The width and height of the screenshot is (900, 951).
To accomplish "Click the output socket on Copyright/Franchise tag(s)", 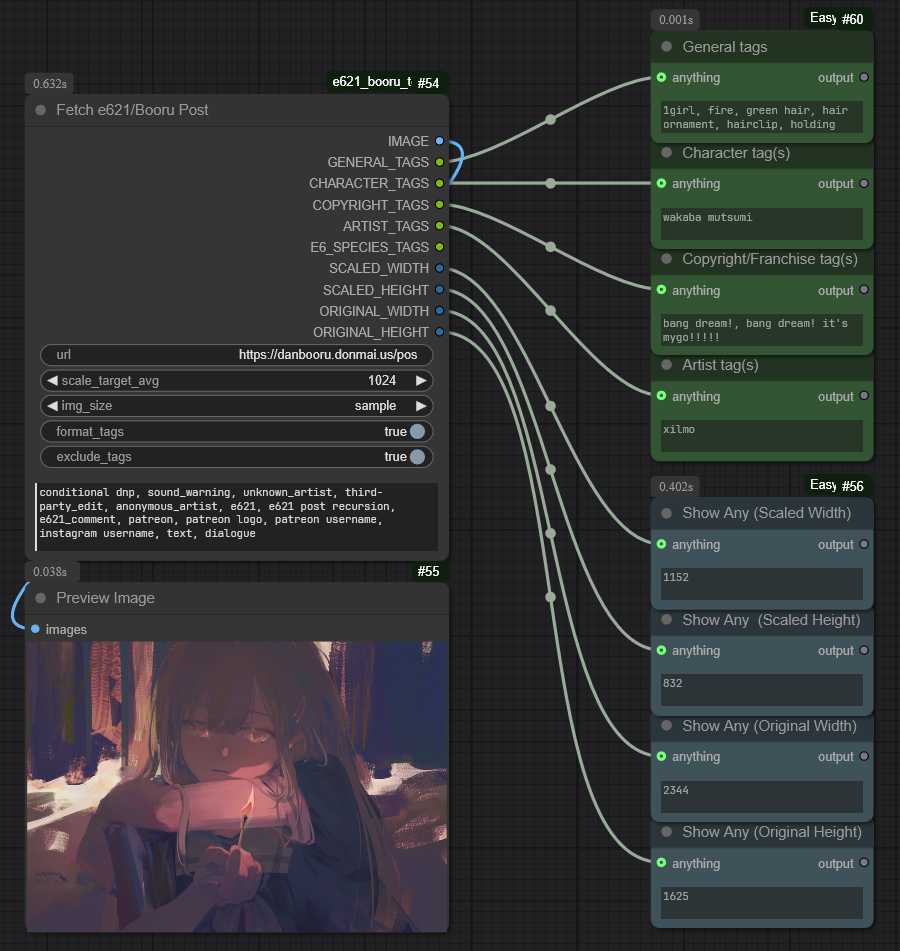I will pyautogui.click(x=864, y=290).
